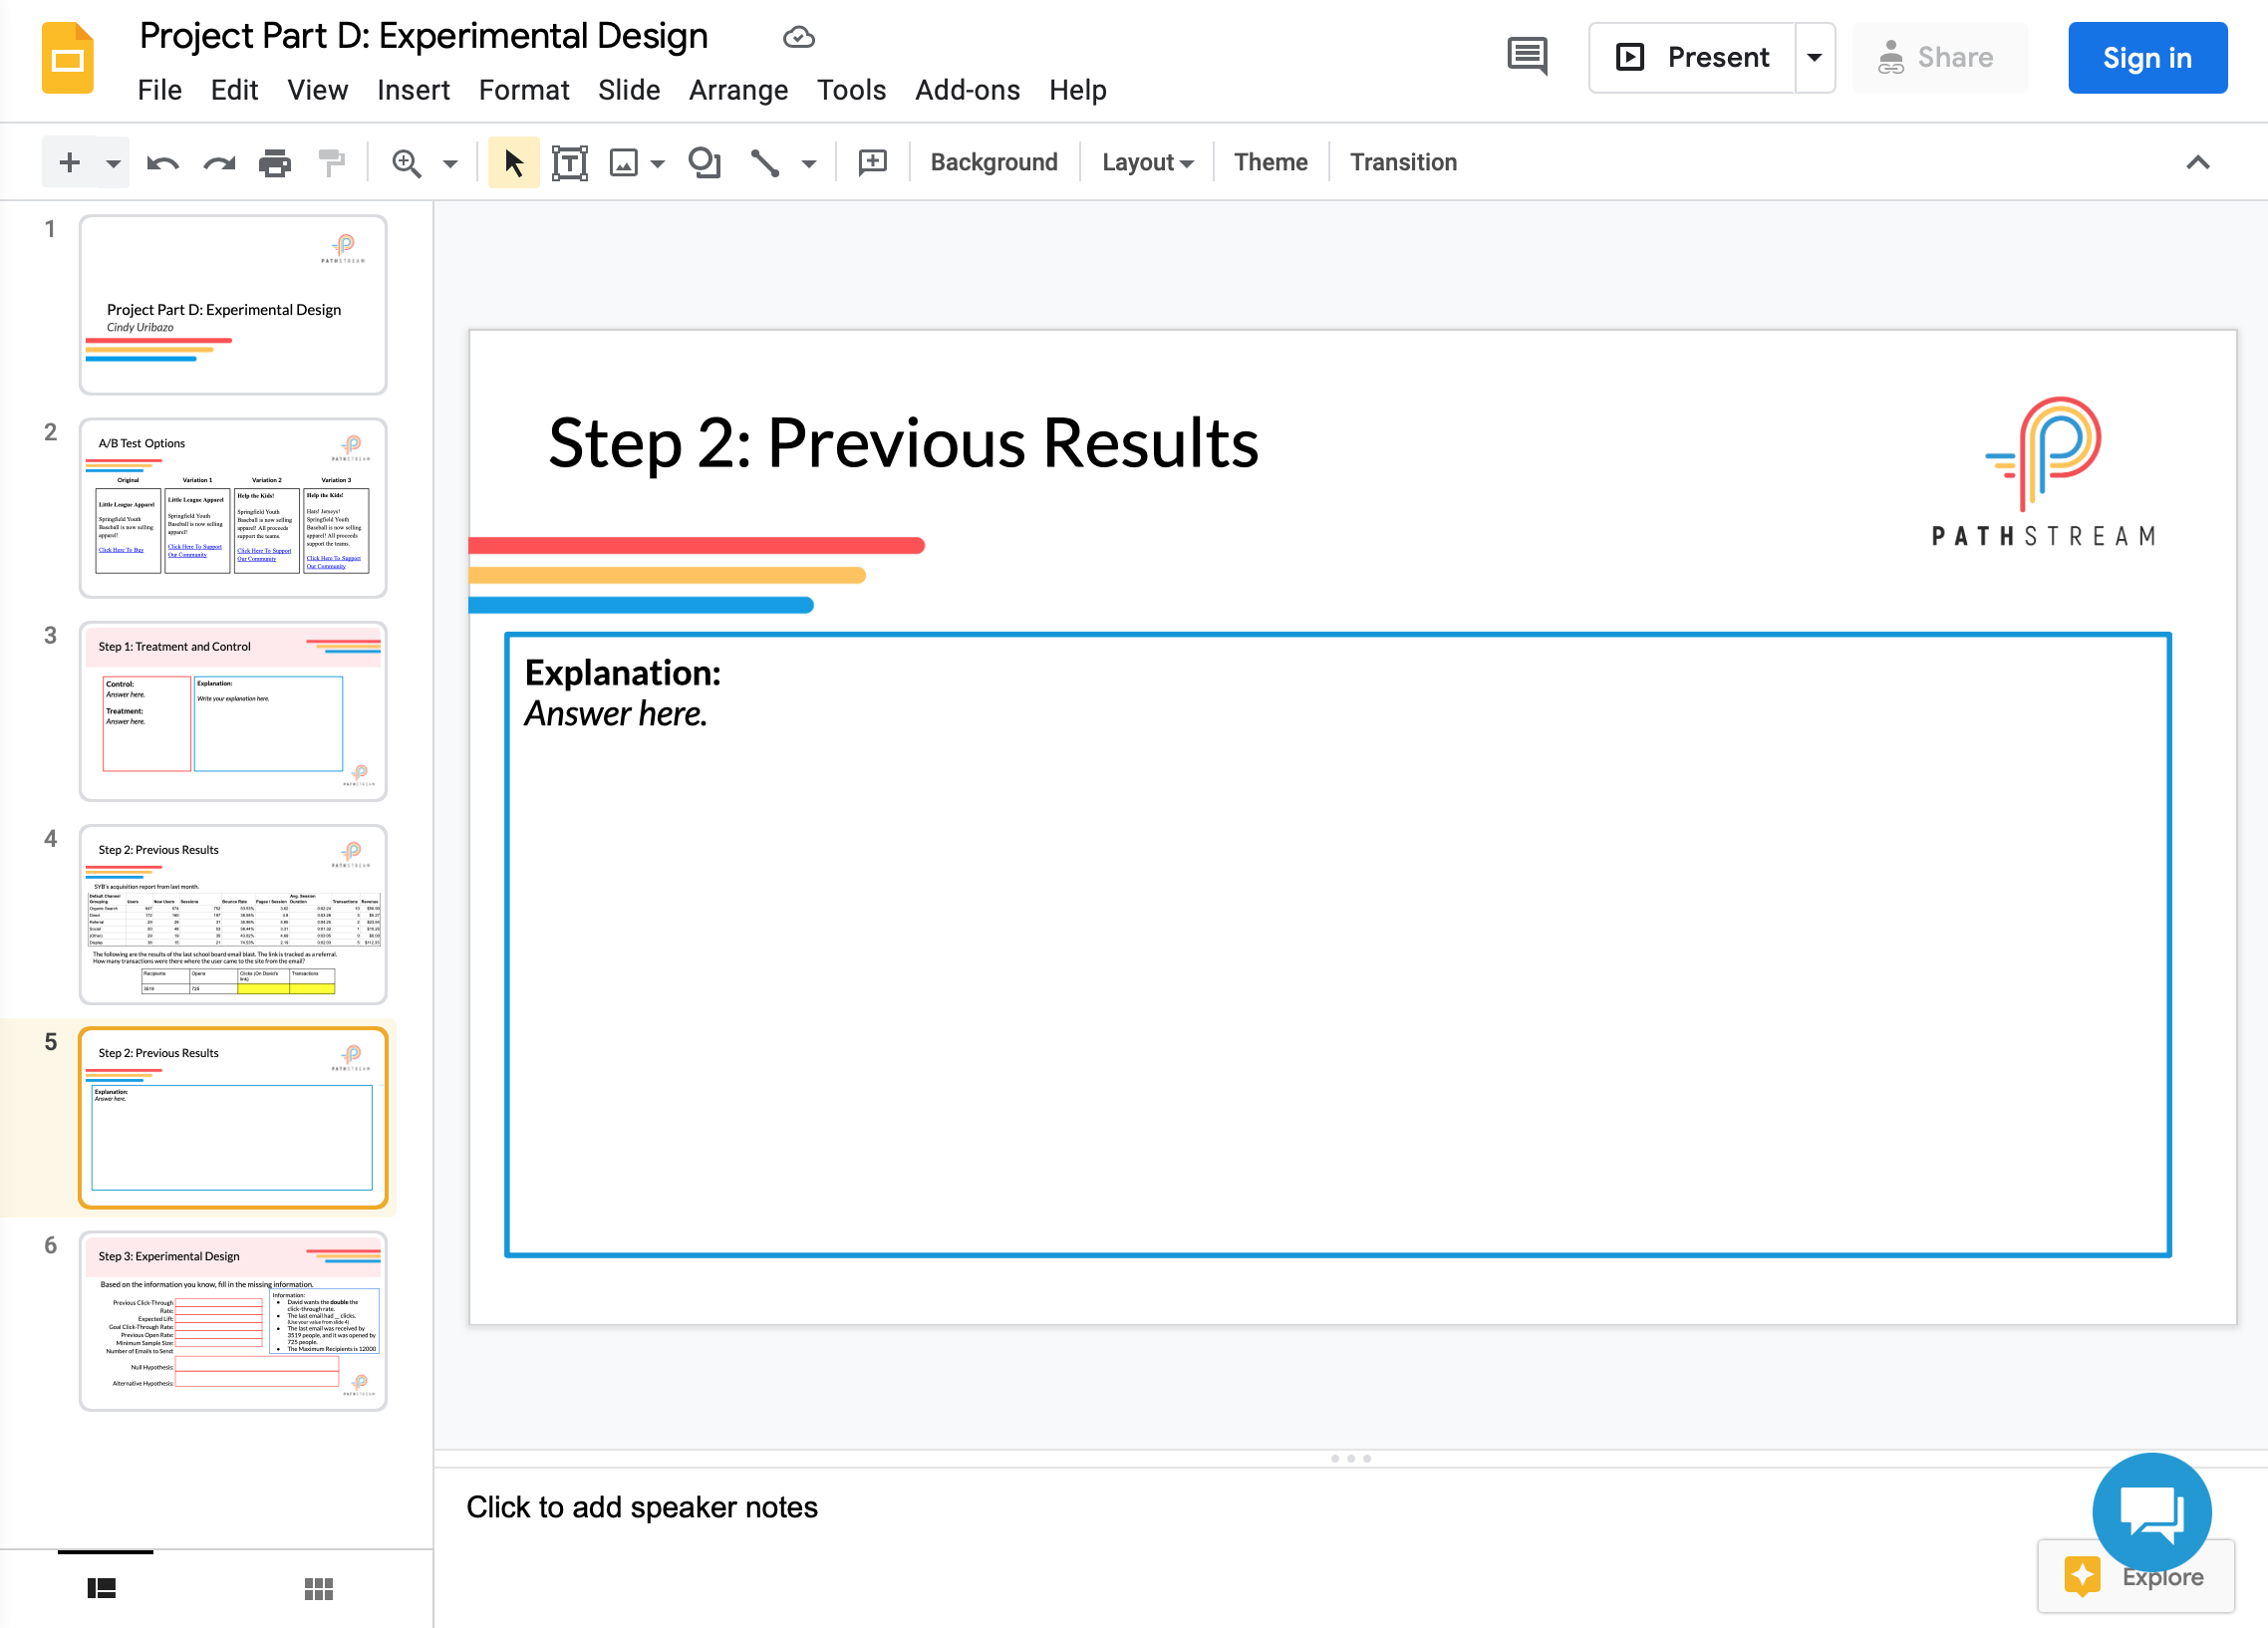Click the Share button
The height and width of the screenshot is (1628, 2268).
[x=1940, y=57]
